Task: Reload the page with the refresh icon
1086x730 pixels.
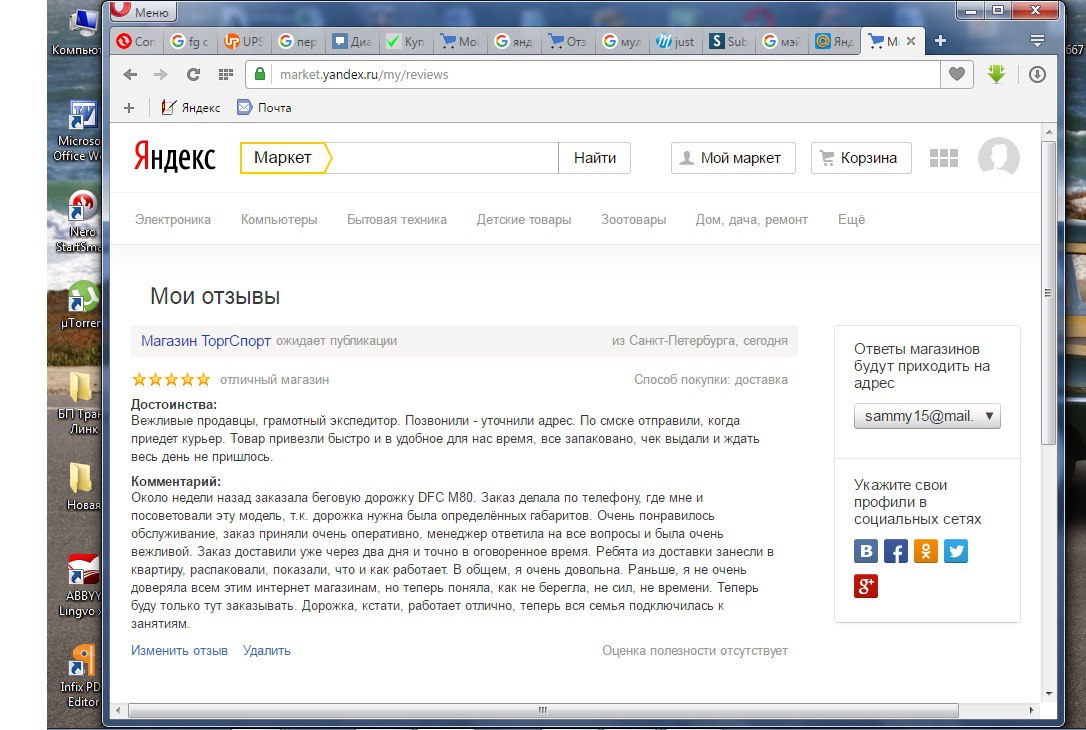Action: click(x=193, y=74)
